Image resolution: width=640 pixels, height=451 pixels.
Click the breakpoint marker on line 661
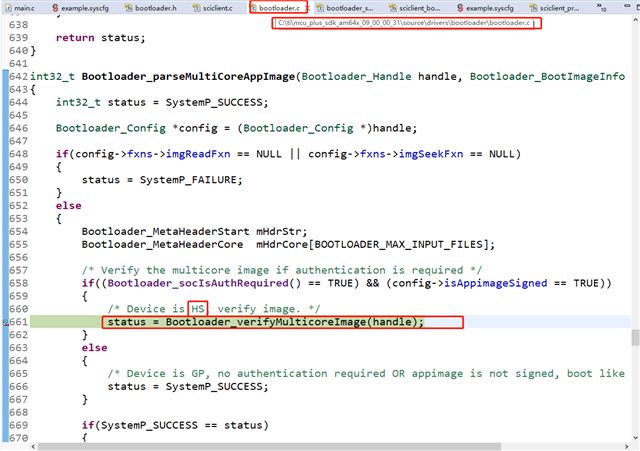point(5,322)
